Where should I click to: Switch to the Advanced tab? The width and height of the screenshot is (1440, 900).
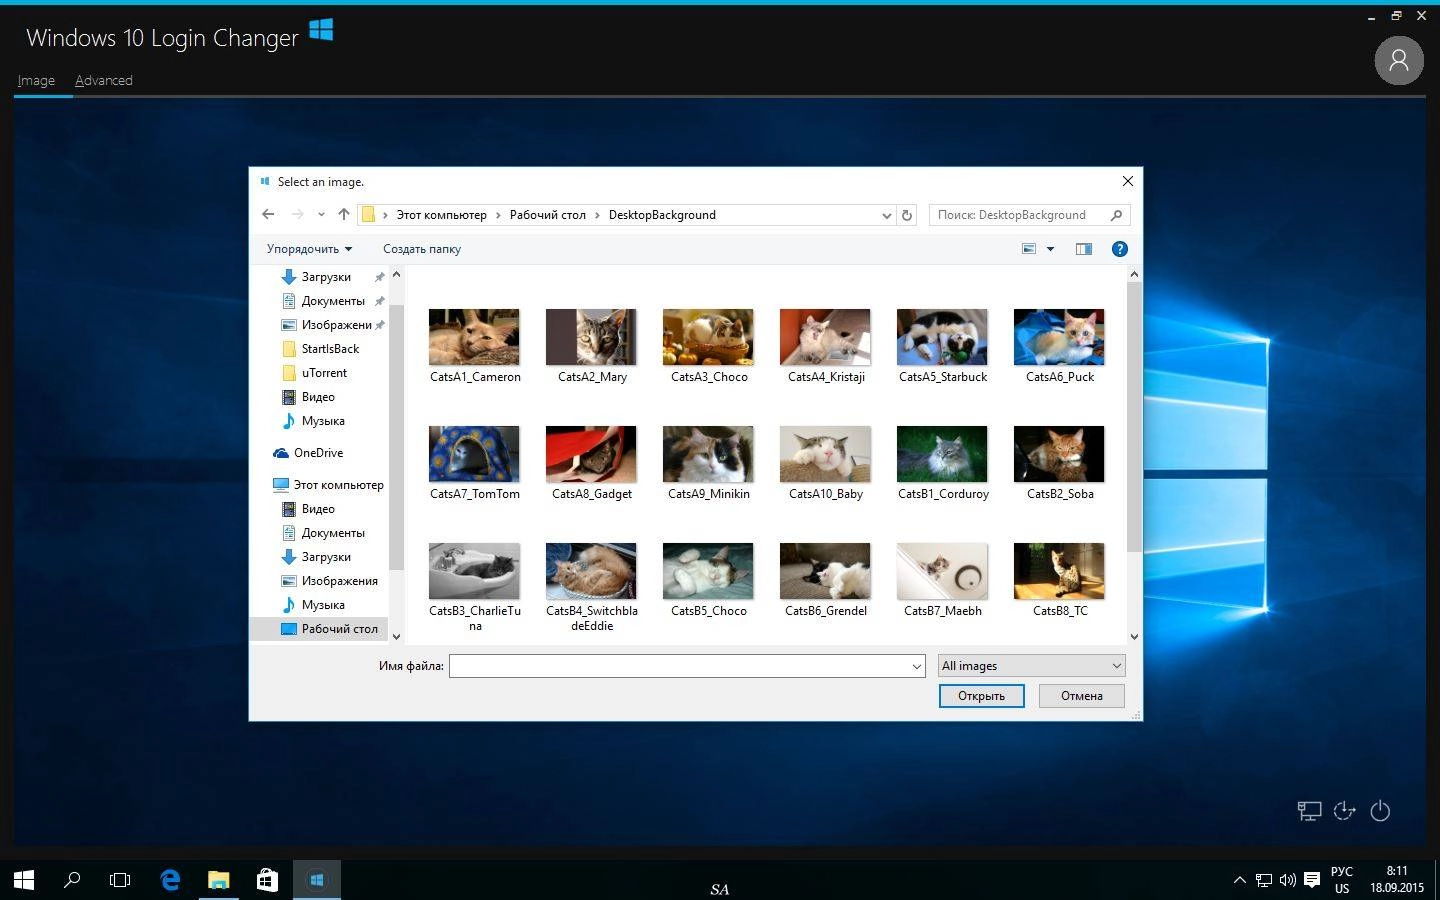(104, 80)
